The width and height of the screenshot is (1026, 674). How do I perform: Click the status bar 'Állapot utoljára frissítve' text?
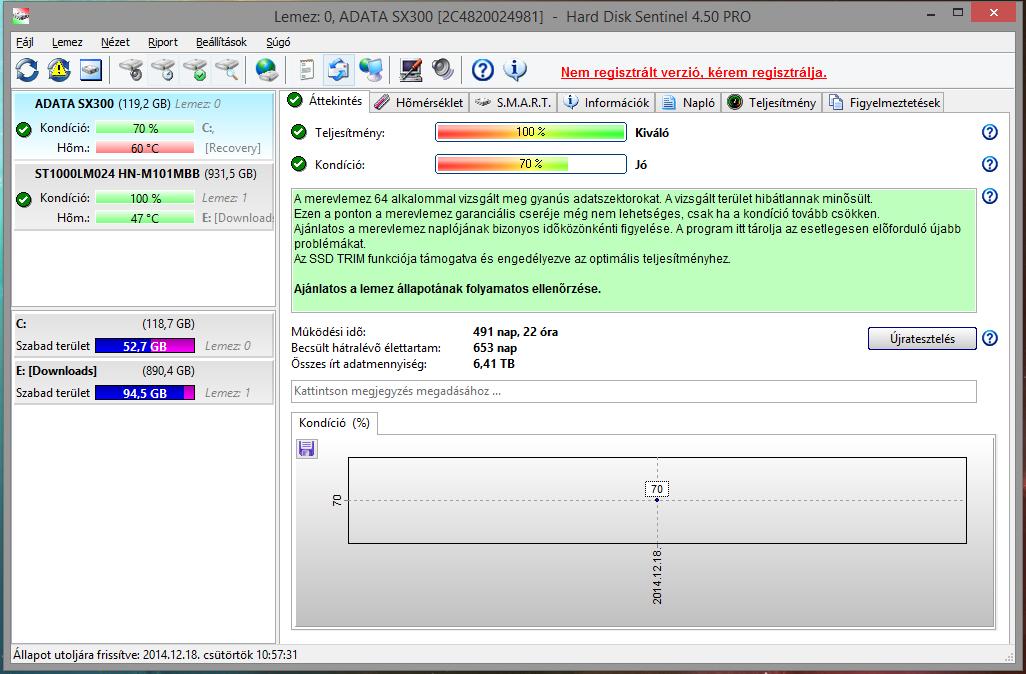pos(155,654)
